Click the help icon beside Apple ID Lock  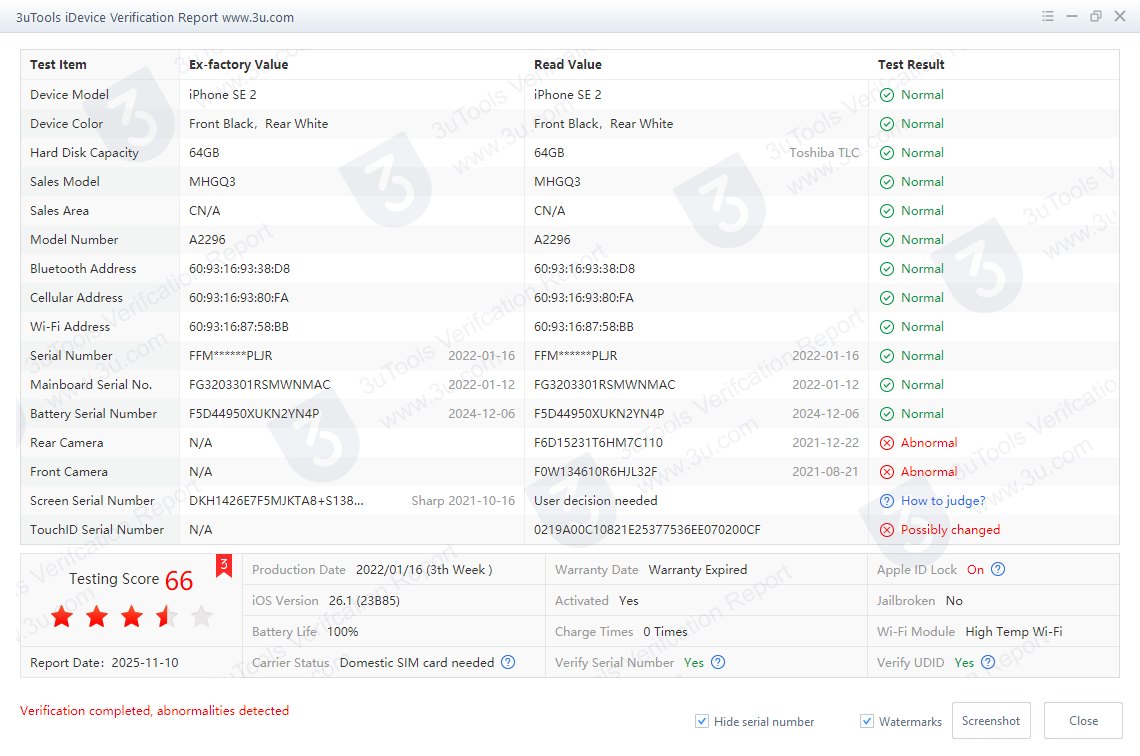click(997, 569)
